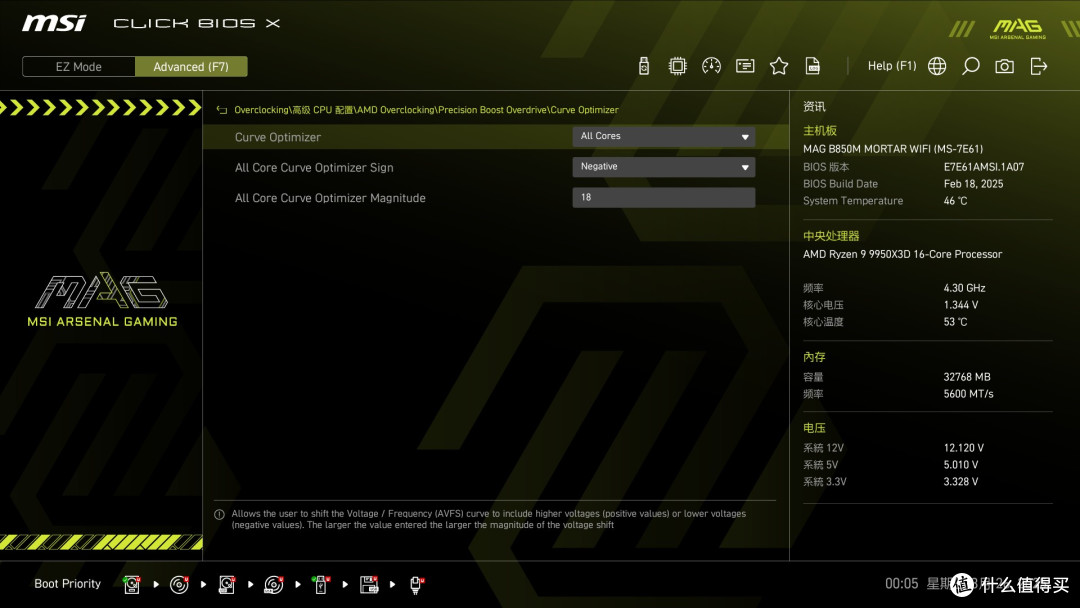Select the Curve Optimizer row label

tap(278, 137)
